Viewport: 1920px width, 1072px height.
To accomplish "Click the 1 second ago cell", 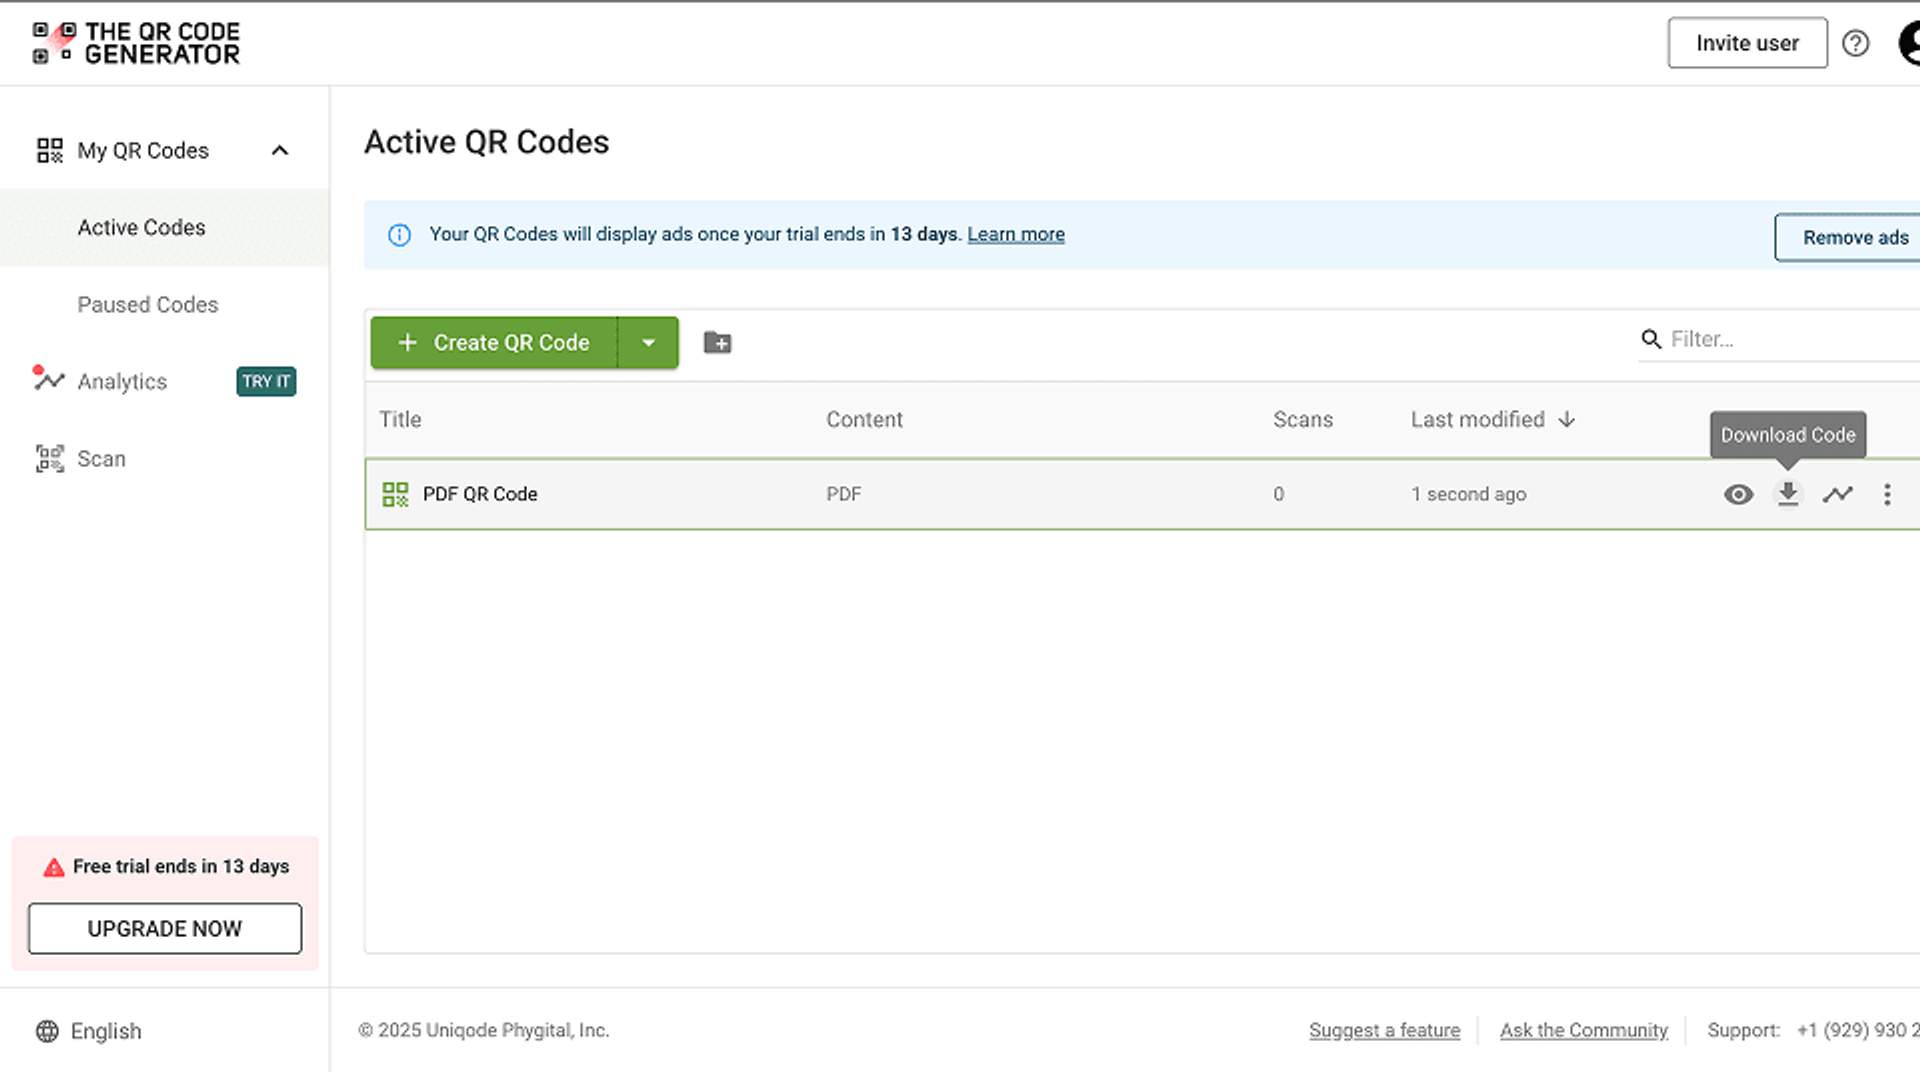I will click(x=1468, y=494).
